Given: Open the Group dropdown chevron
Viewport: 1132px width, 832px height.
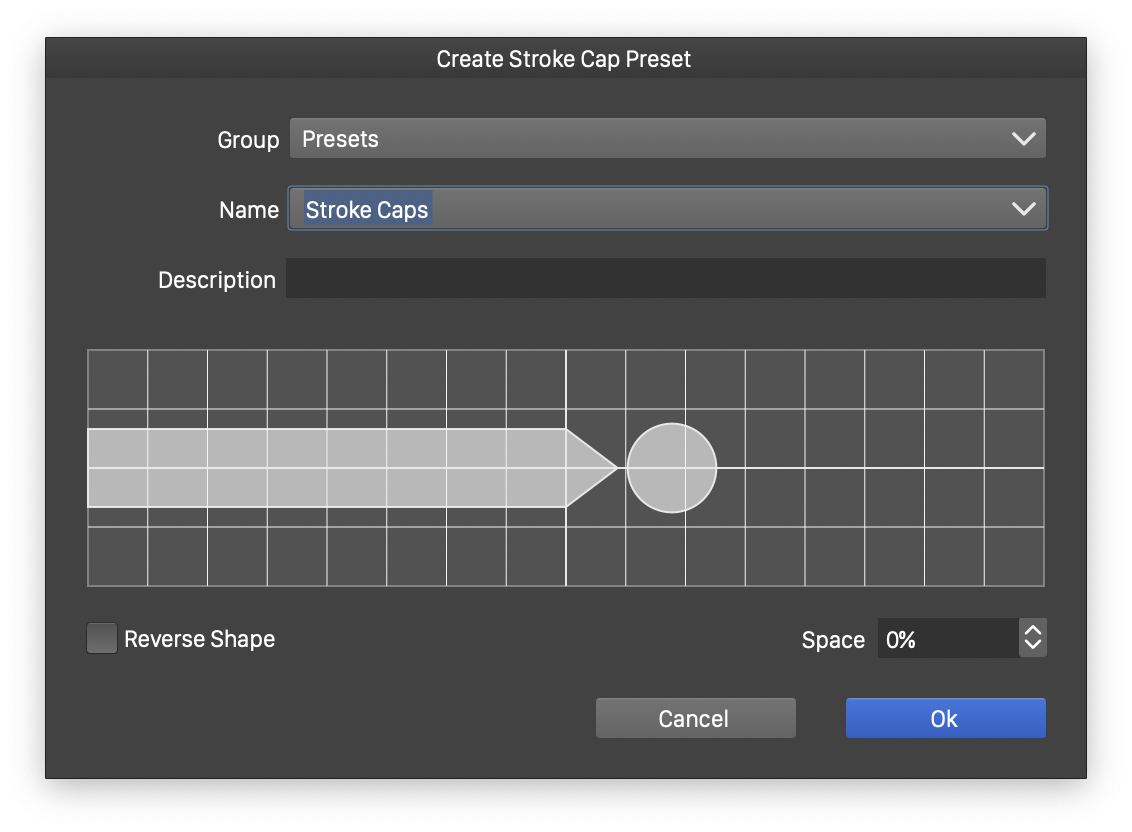Looking at the screenshot, I should 1023,139.
